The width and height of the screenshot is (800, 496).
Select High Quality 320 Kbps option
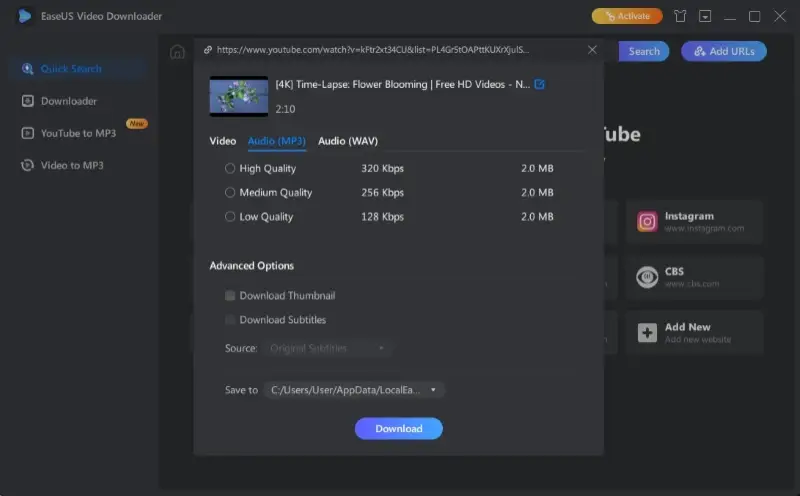pos(230,168)
